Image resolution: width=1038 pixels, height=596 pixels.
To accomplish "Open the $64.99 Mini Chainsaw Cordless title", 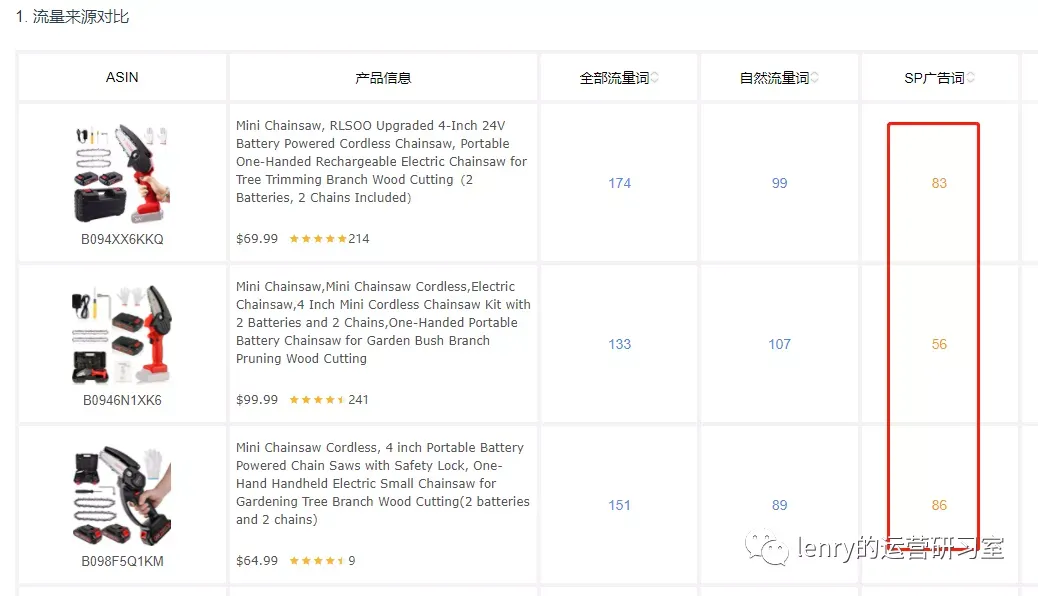I will coord(383,483).
